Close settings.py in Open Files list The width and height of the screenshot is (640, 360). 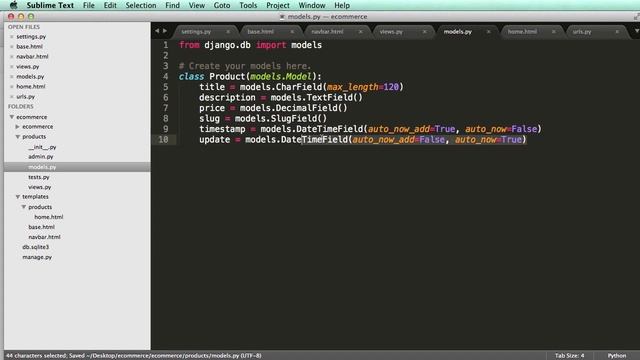point(11,37)
